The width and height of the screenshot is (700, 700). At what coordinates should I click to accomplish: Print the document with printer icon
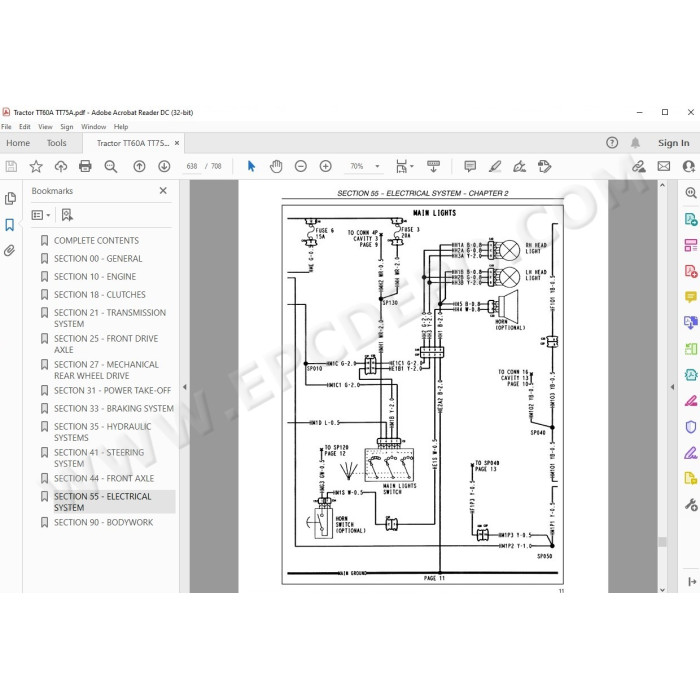tap(85, 167)
